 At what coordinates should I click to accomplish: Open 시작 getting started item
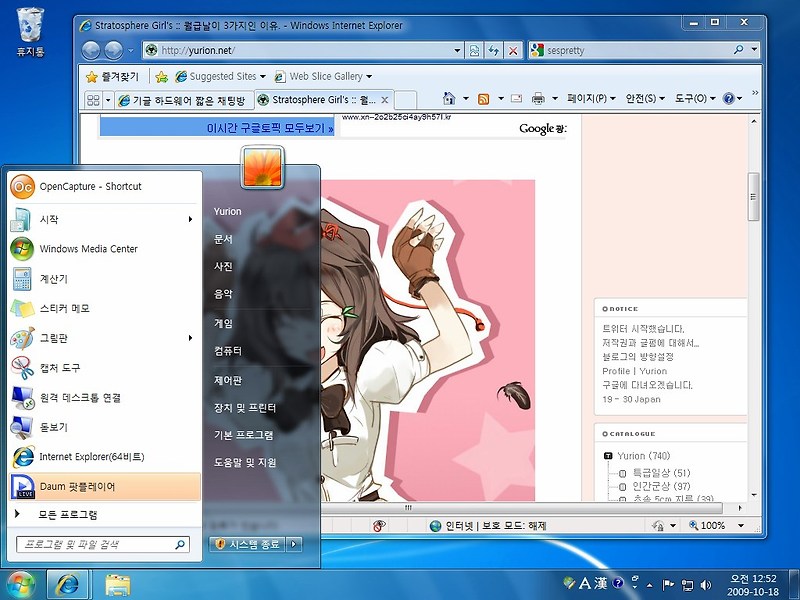point(105,219)
